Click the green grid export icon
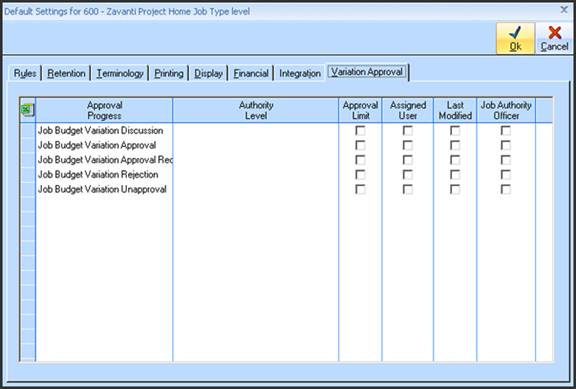Viewport: 576px width, 389px height. pos(28,110)
